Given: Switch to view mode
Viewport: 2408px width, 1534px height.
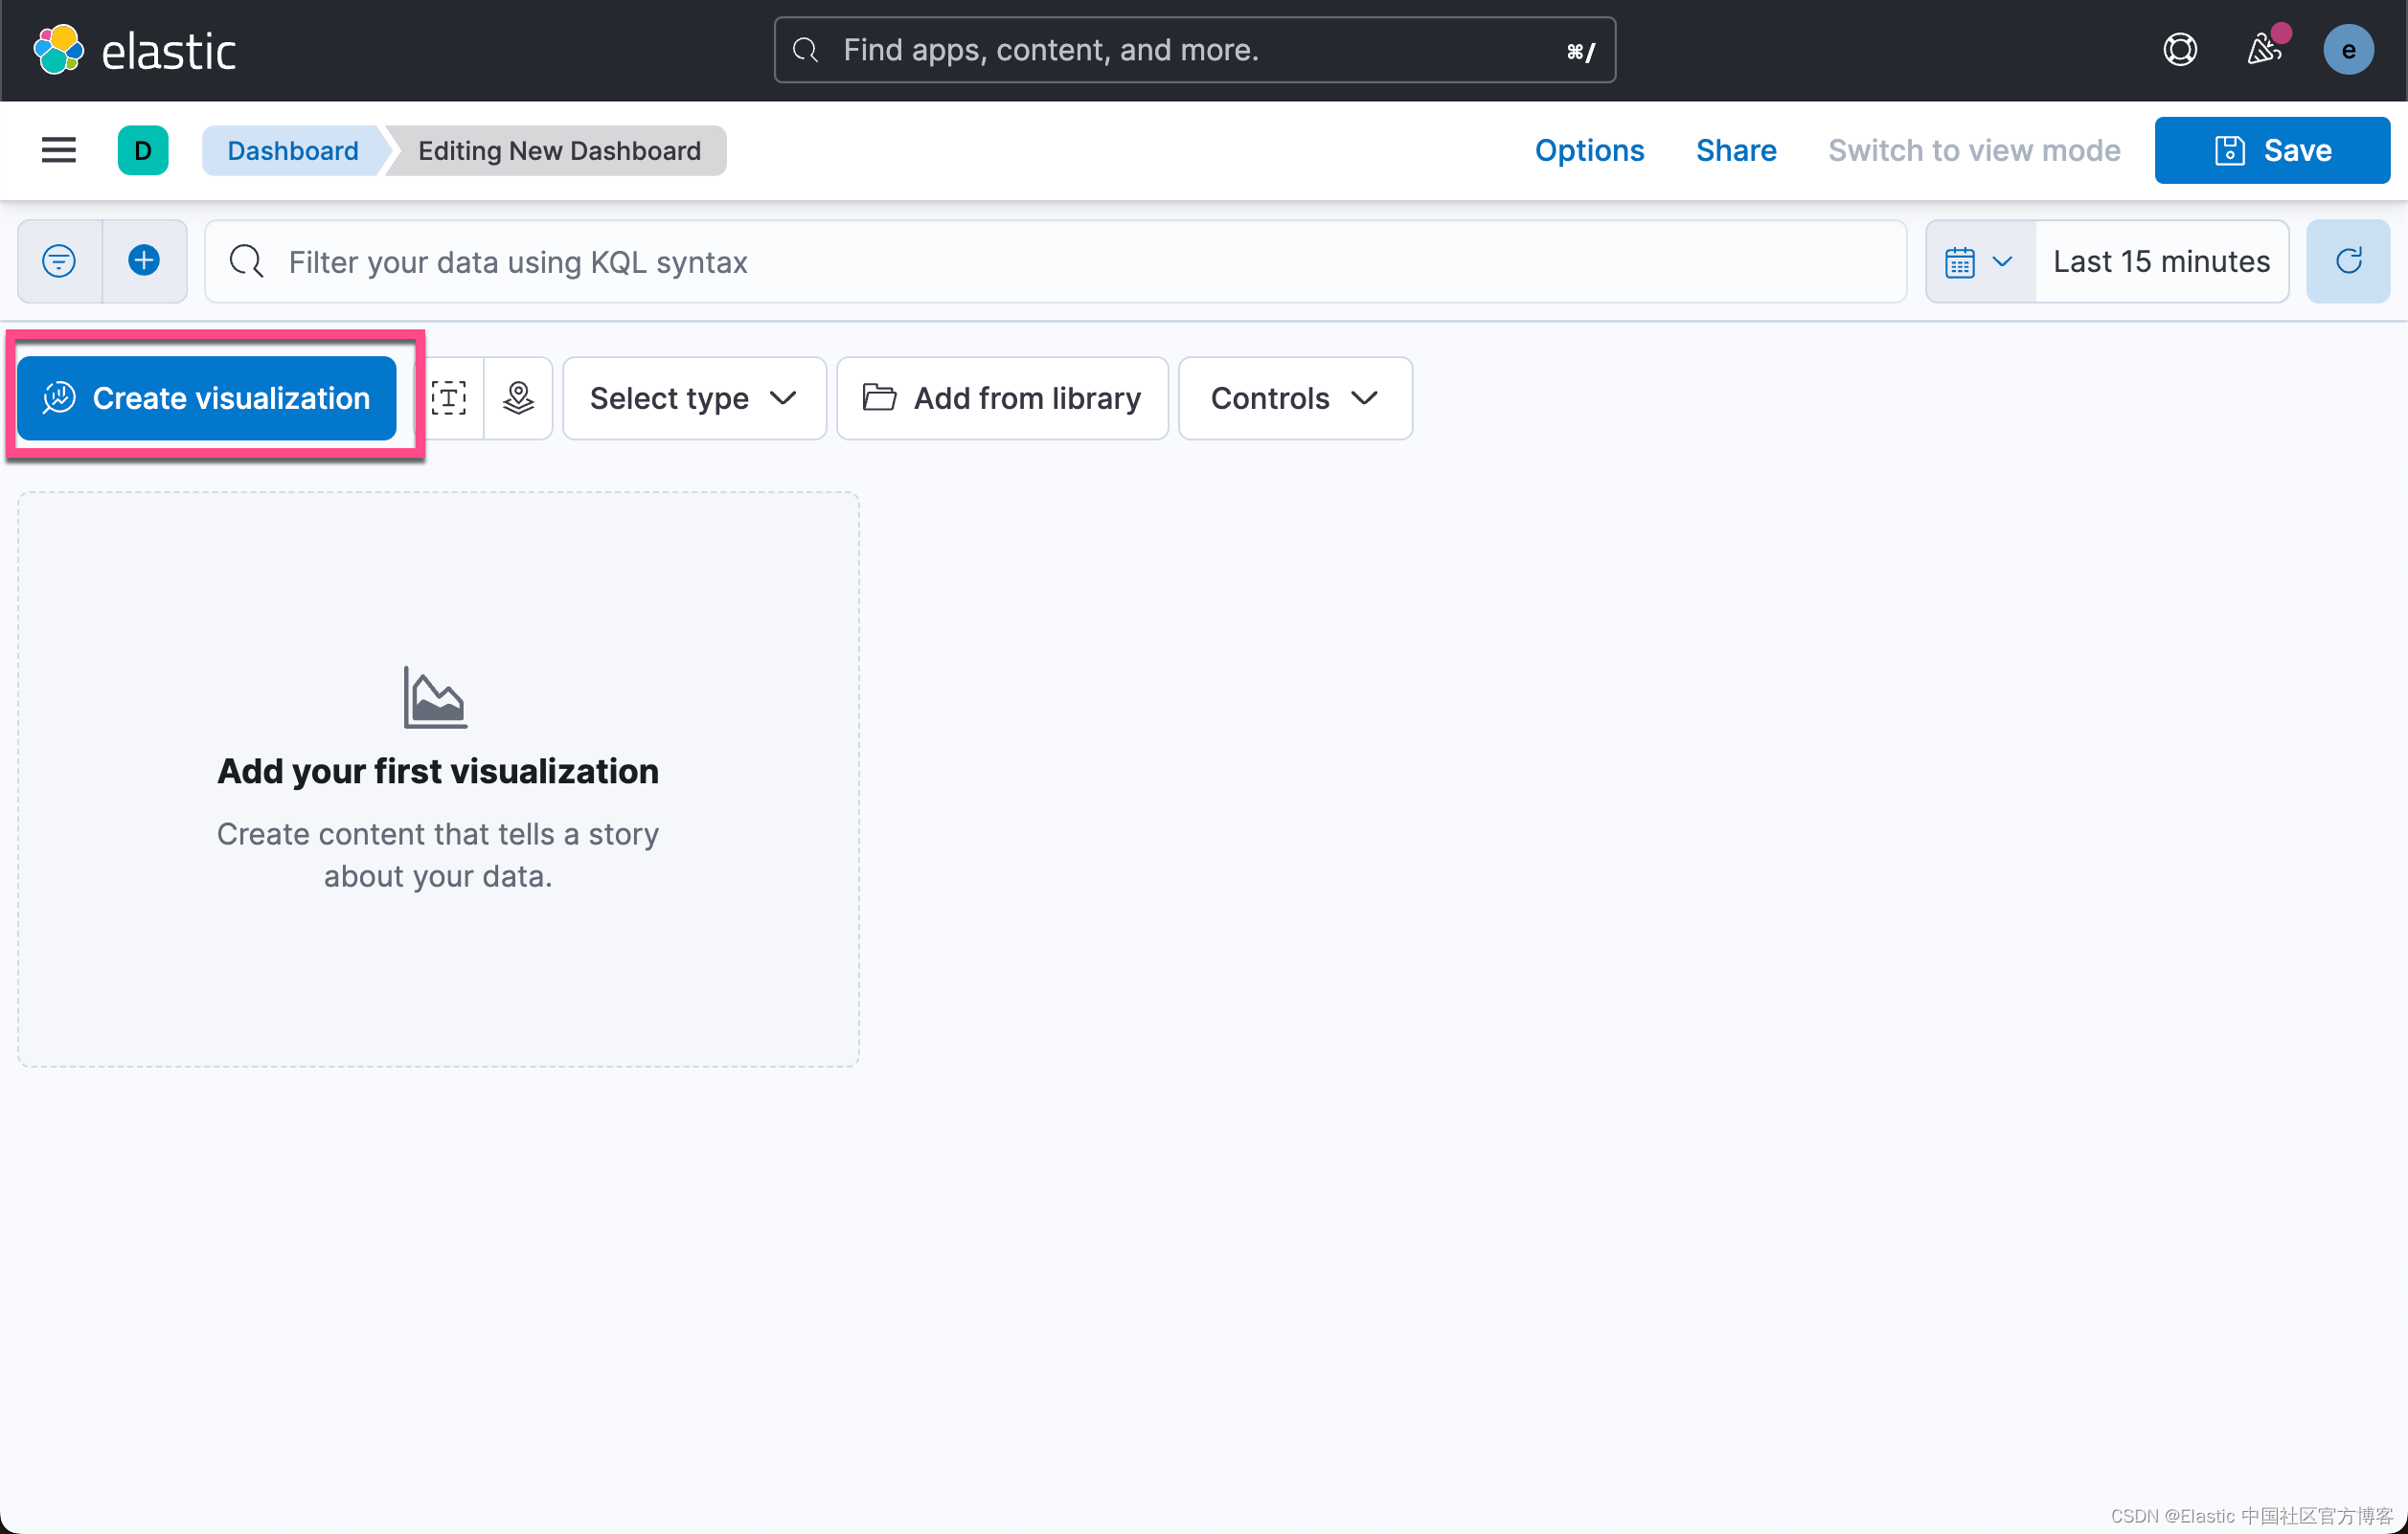Looking at the screenshot, I should [x=1974, y=151].
